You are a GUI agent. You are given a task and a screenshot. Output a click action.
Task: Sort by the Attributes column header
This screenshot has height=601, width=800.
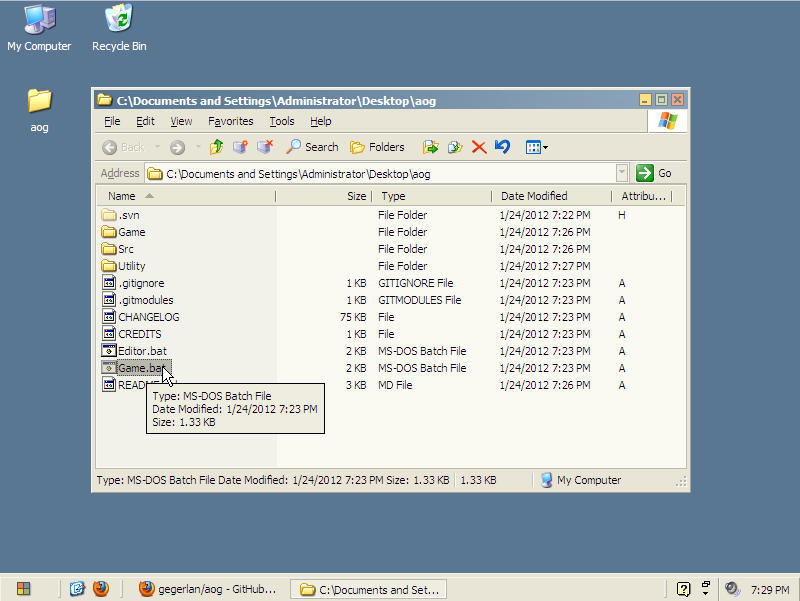pyautogui.click(x=642, y=196)
